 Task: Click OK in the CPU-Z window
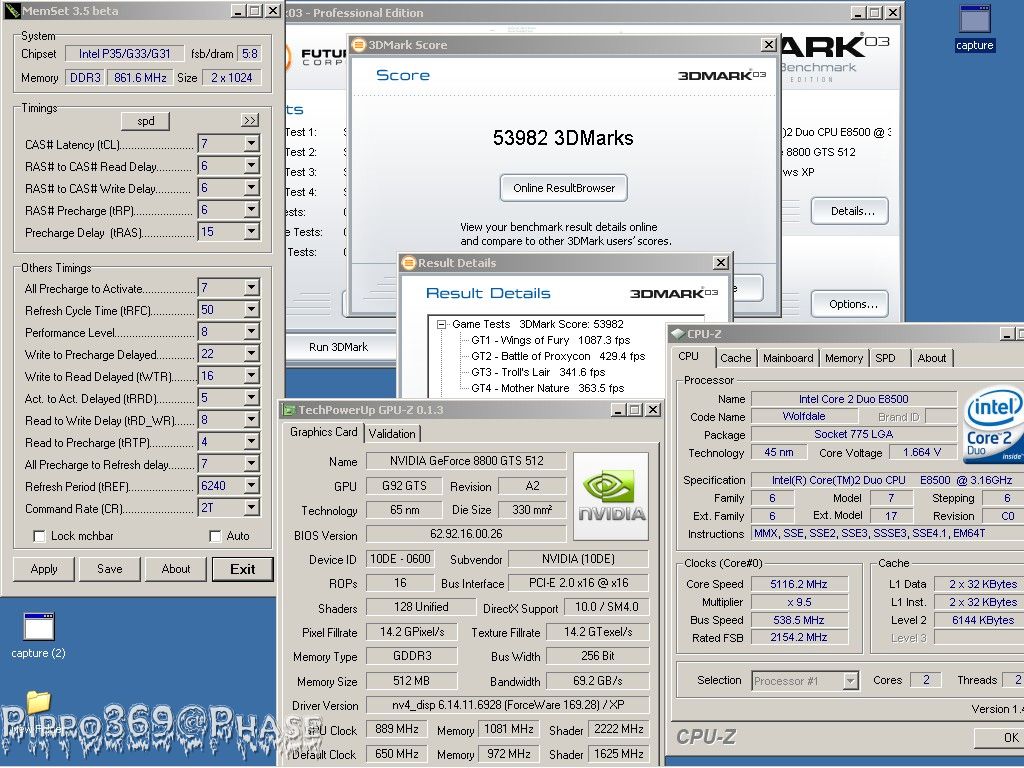pos(999,737)
